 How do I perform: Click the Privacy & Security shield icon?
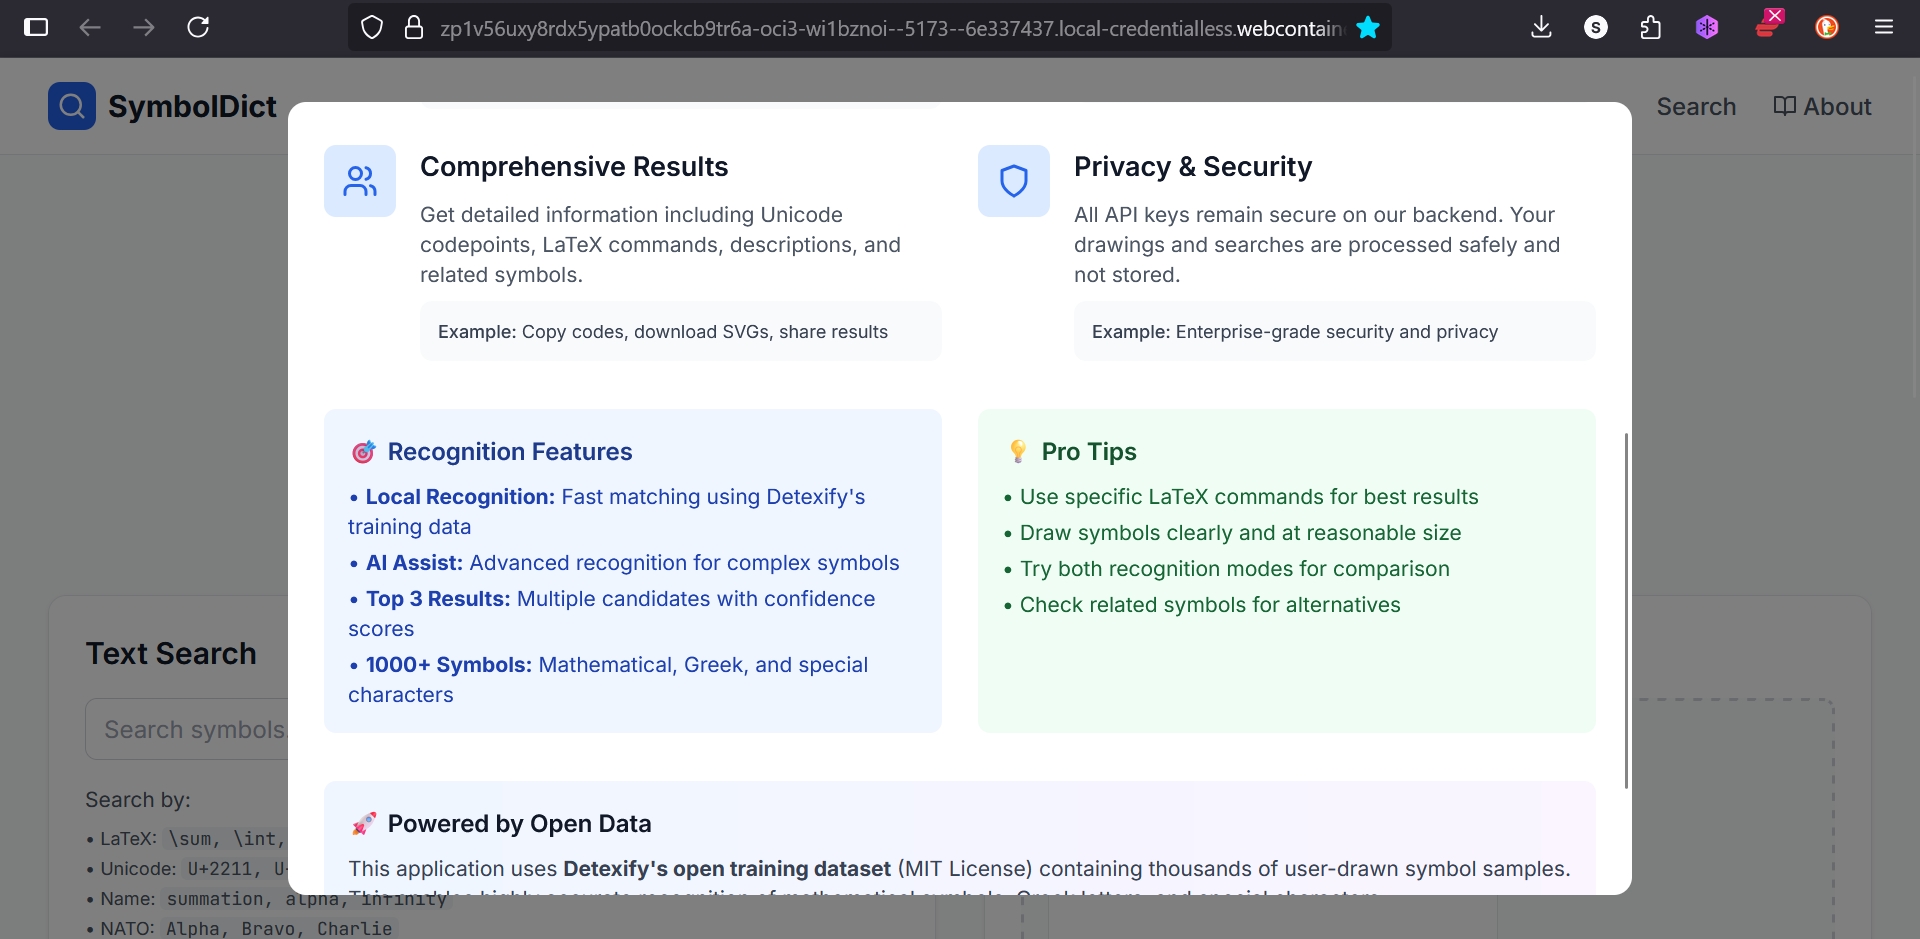coord(1014,181)
